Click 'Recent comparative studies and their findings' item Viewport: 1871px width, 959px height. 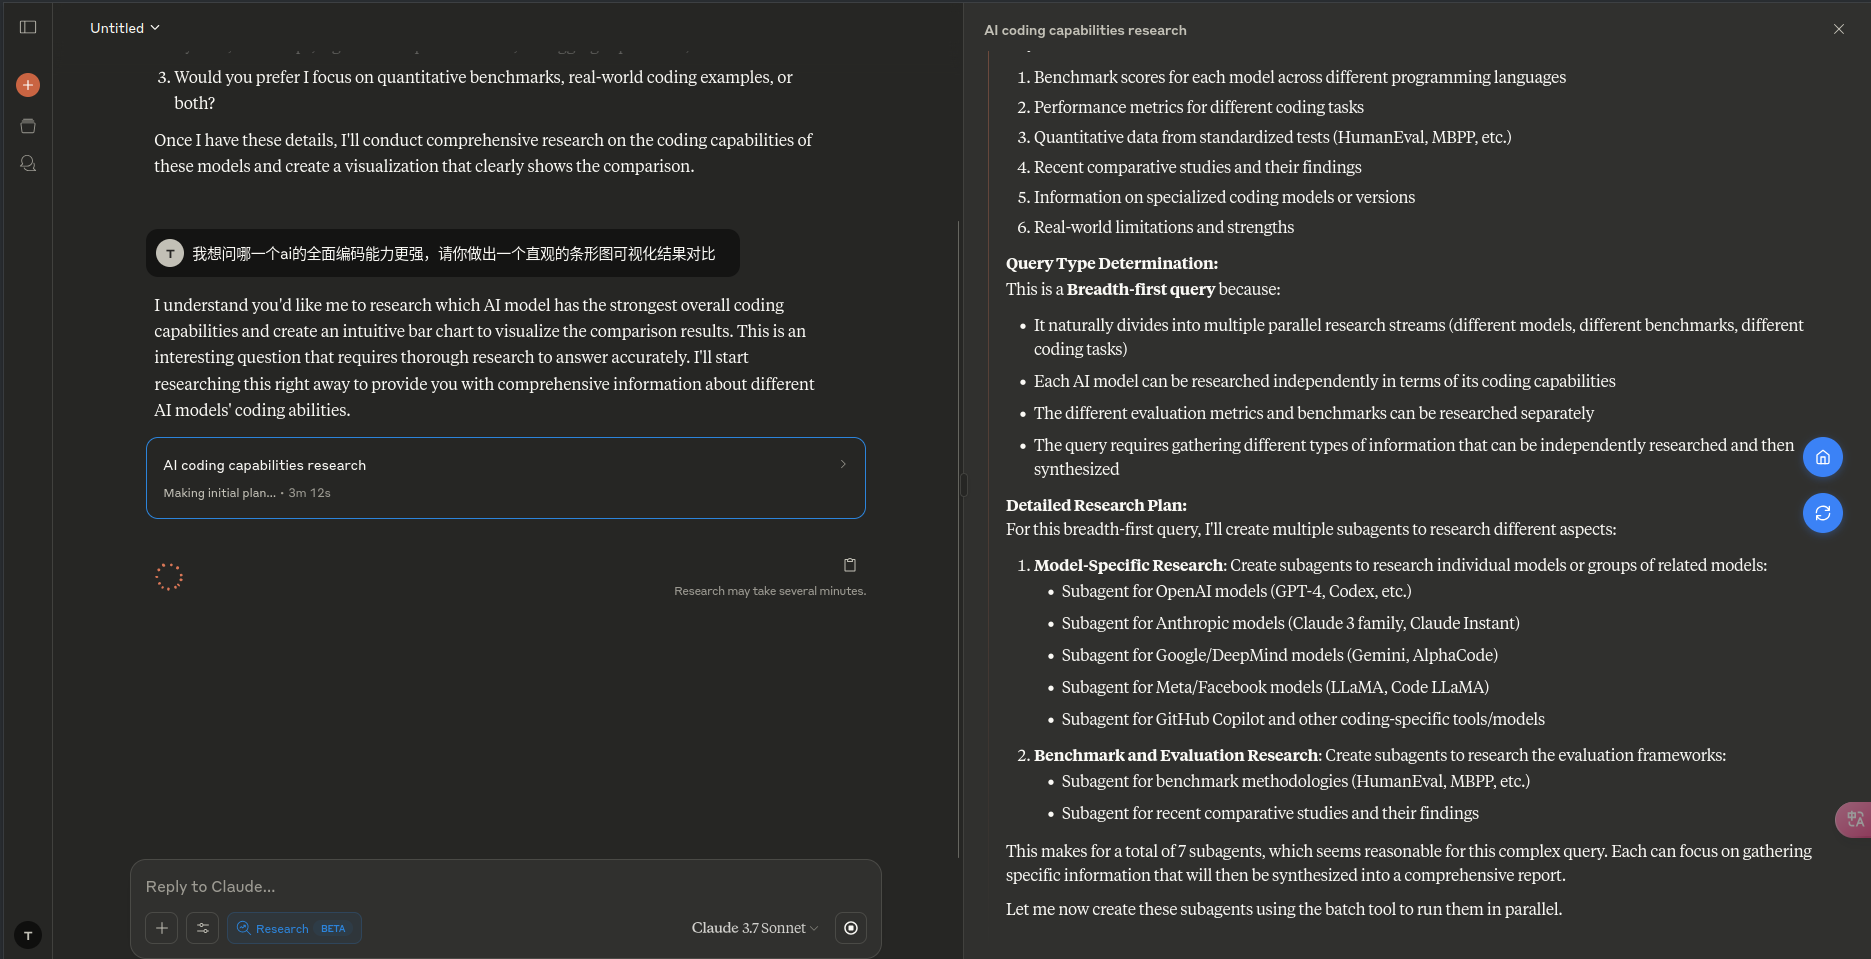click(x=1198, y=167)
